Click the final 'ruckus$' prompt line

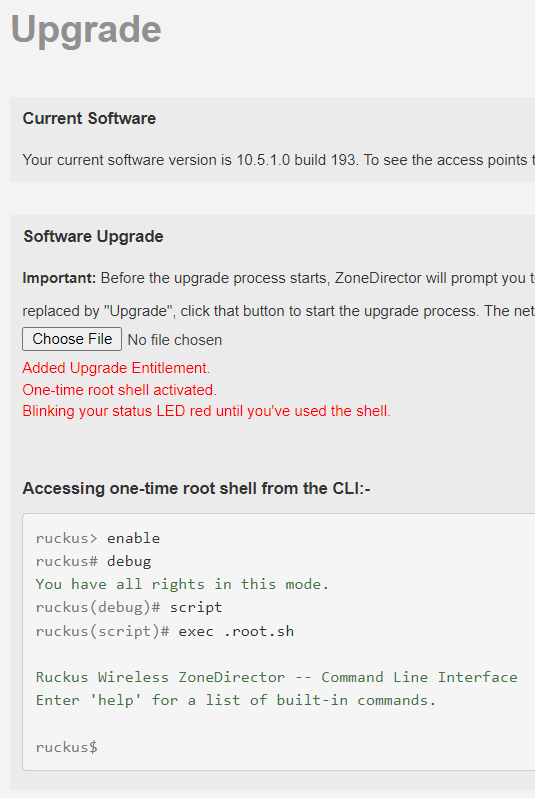tap(67, 747)
